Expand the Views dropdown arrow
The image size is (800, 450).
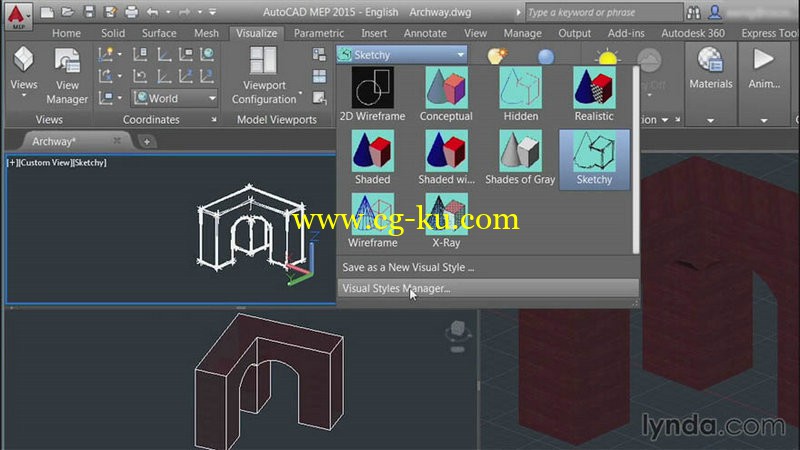click(23, 95)
